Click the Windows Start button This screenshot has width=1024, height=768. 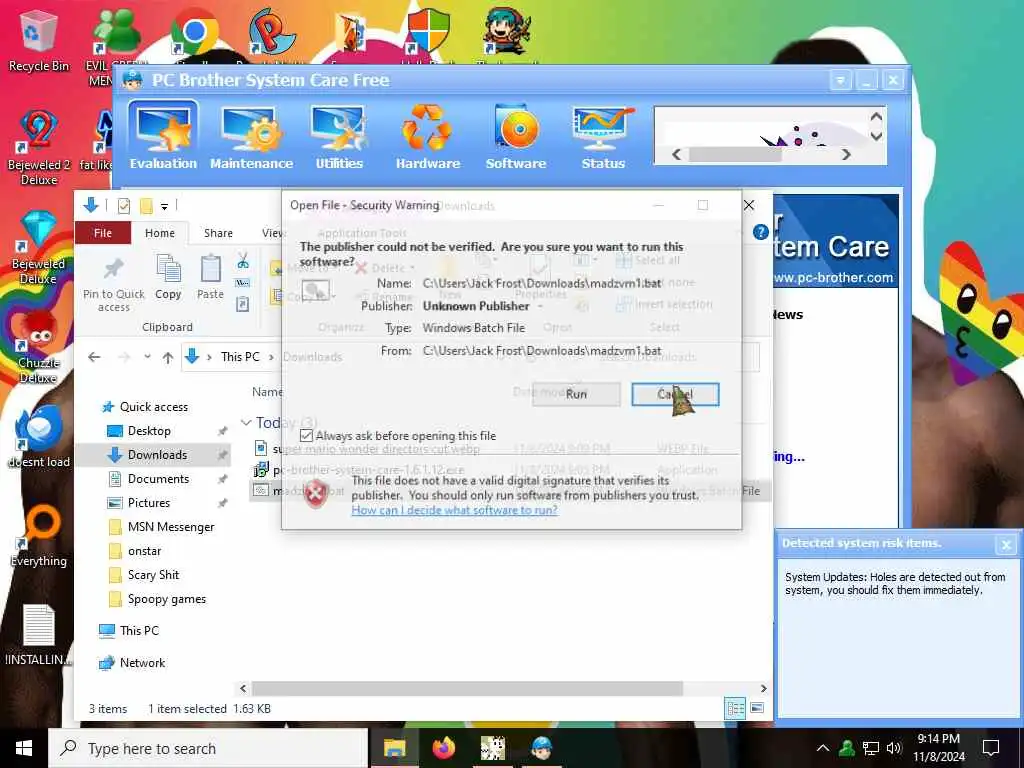(x=24, y=748)
